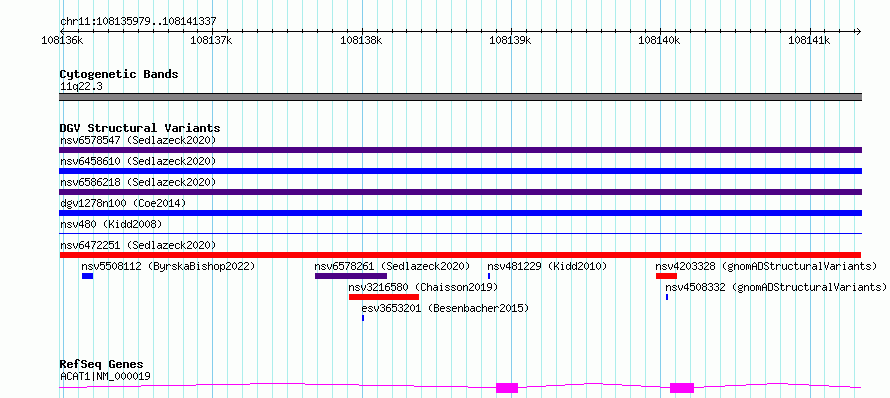Click the nsv6586218 (Sedlazeck2020) label
890x398 pixels.
[138, 182]
